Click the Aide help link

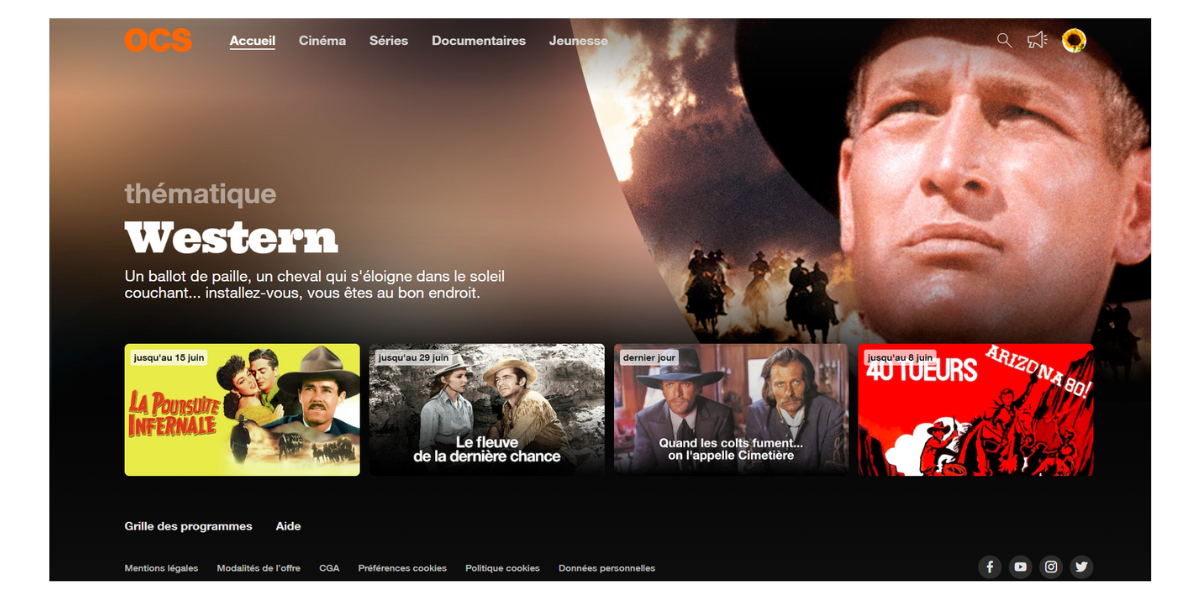click(x=288, y=526)
